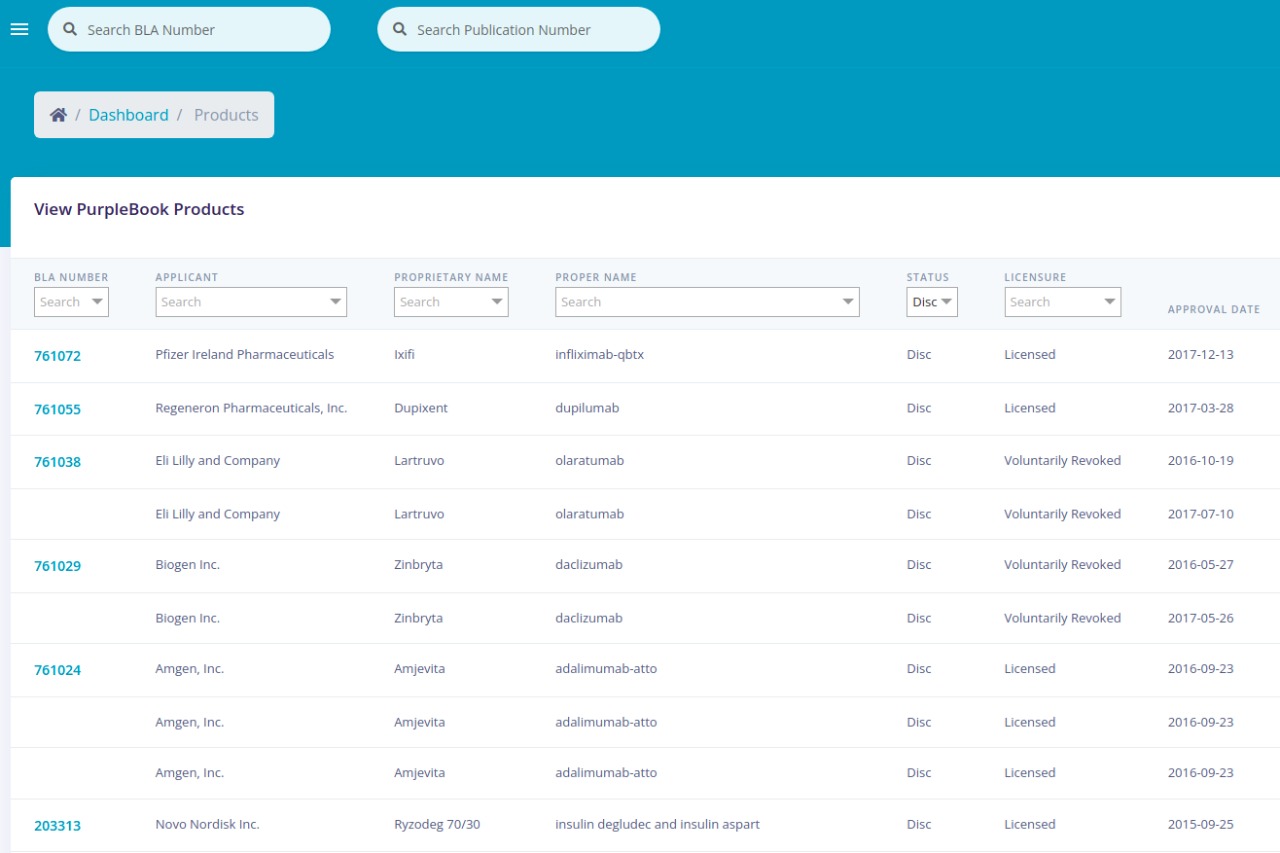The width and height of the screenshot is (1280, 853).
Task: Click the publication search magnifier icon
Action: click(x=400, y=30)
